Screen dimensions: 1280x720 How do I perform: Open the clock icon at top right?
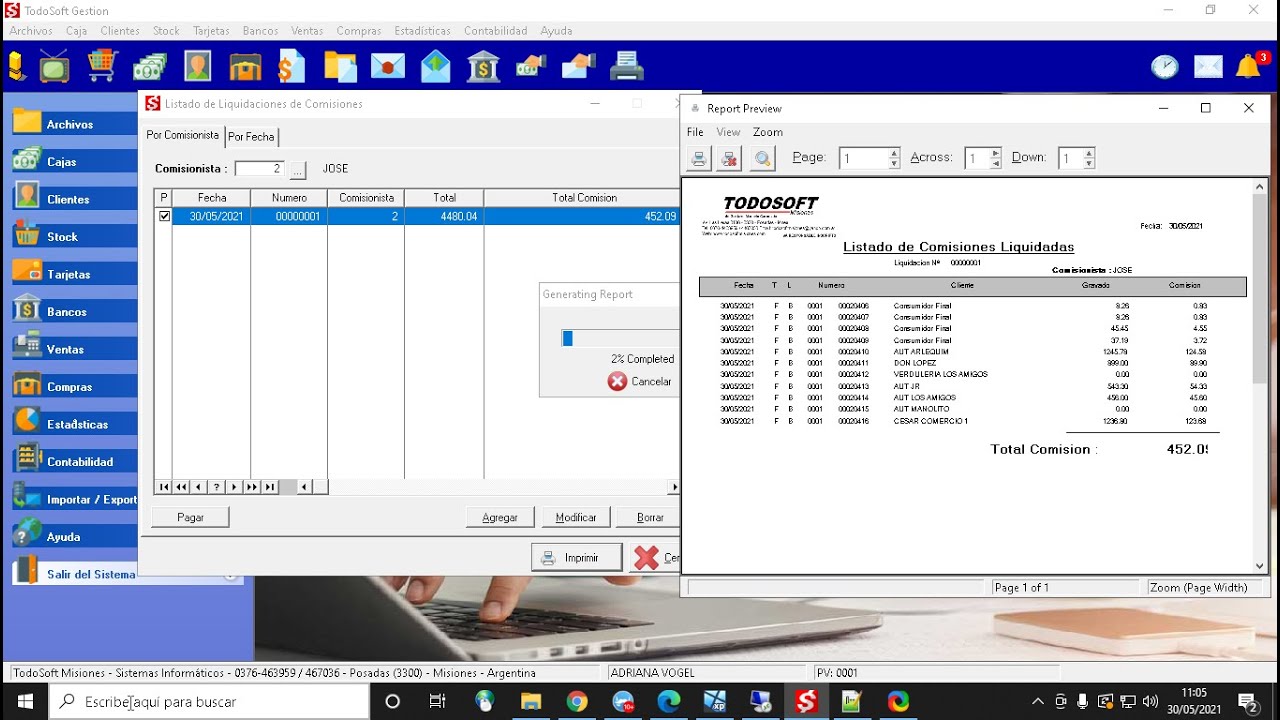1164,67
